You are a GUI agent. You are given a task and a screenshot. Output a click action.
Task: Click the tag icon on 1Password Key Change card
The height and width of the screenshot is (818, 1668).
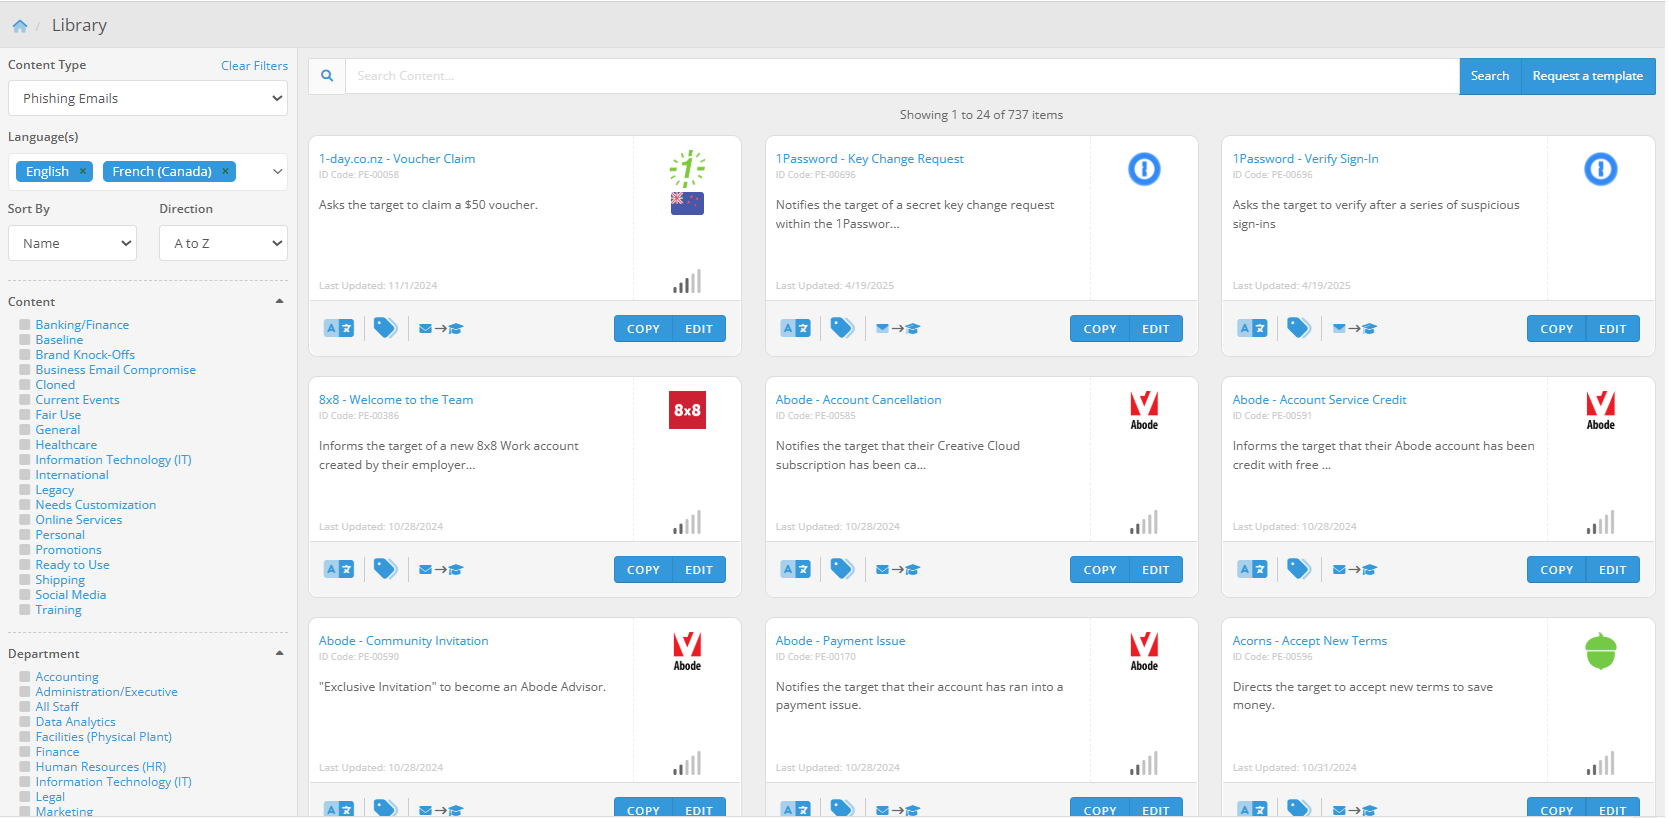pyautogui.click(x=842, y=328)
